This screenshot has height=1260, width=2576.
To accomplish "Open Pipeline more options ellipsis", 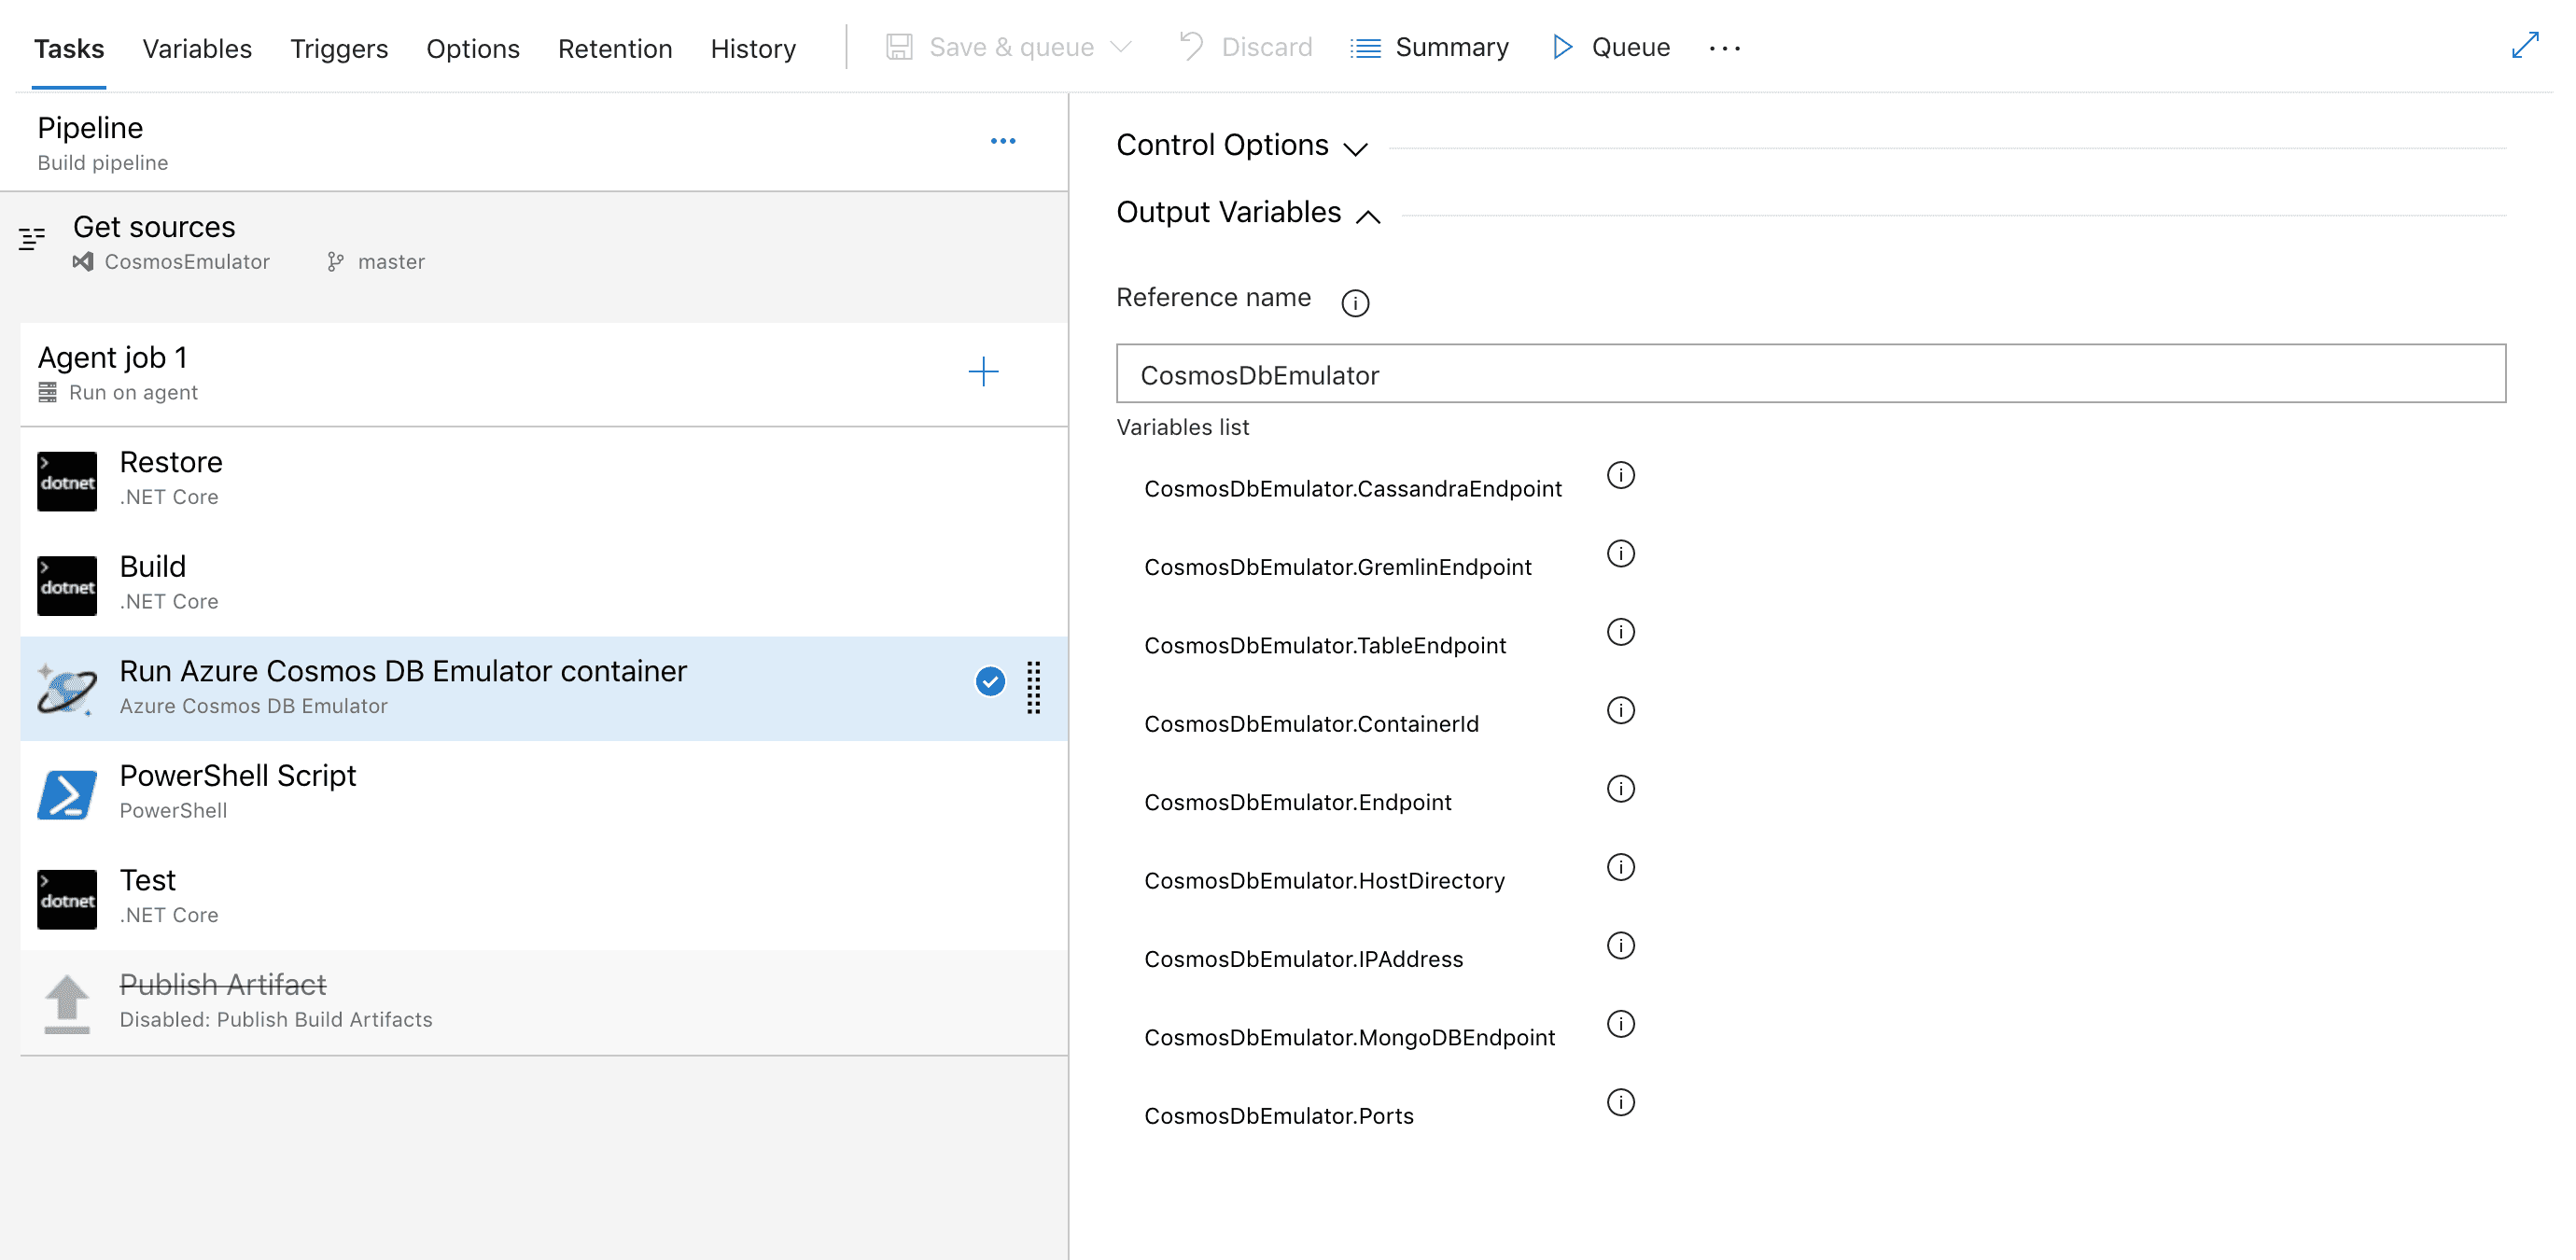I will click(1003, 141).
